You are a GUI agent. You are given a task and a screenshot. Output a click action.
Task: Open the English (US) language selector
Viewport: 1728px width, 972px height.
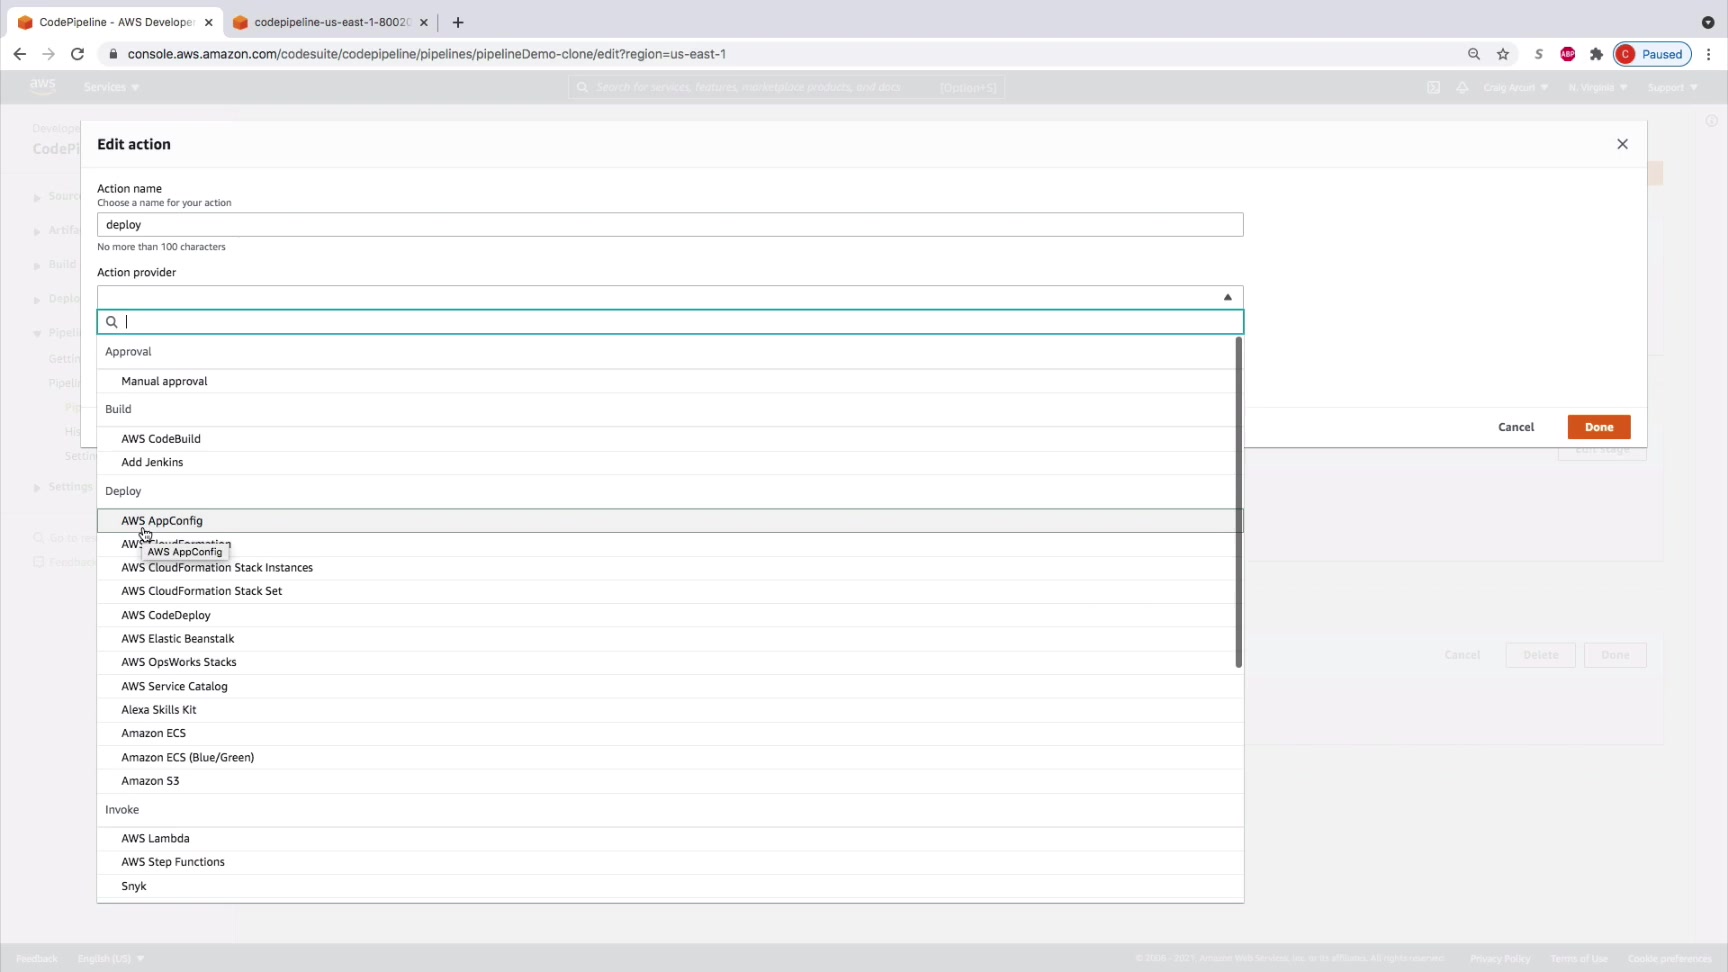point(111,958)
